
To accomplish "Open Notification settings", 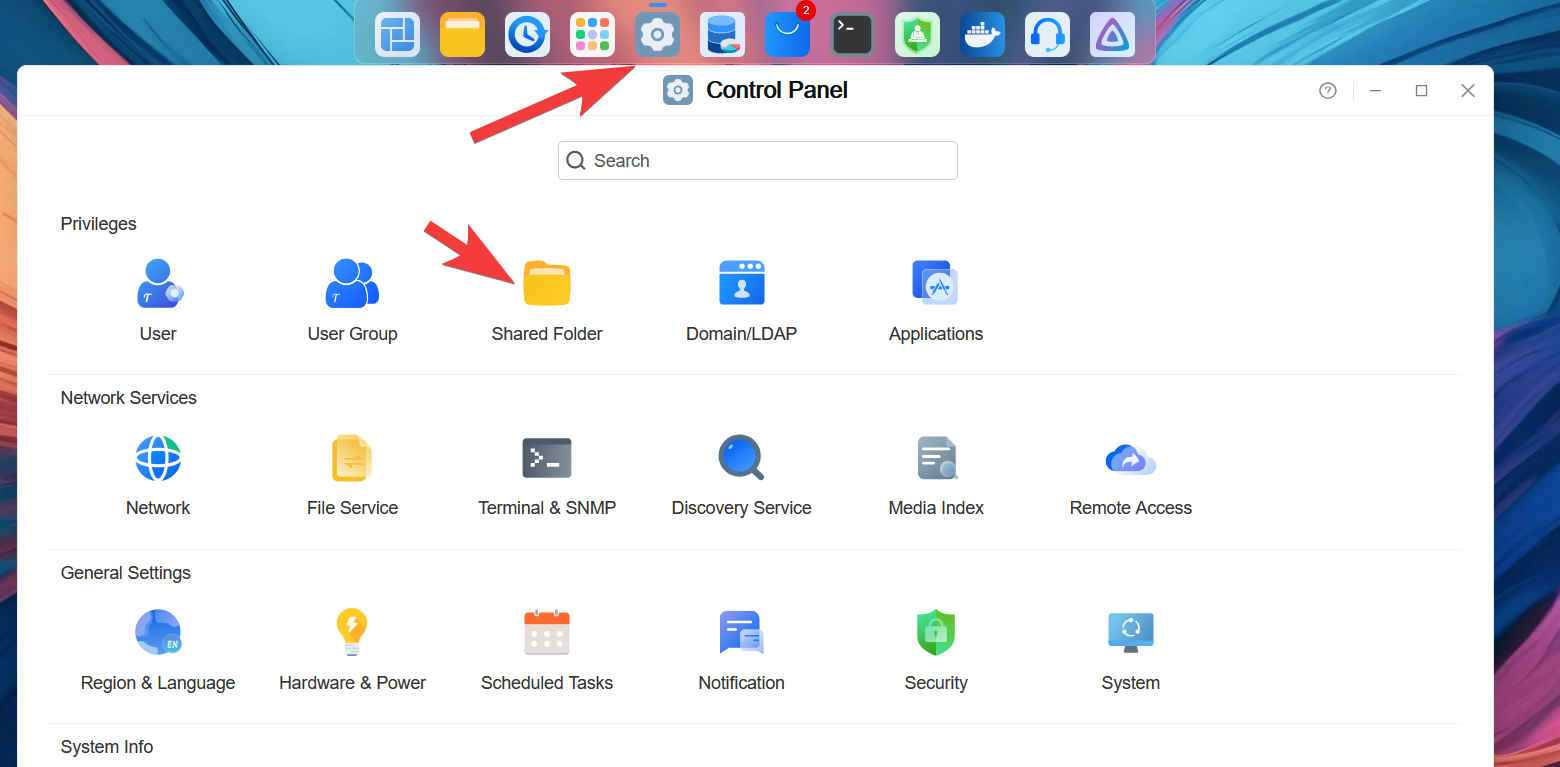I will coord(741,633).
